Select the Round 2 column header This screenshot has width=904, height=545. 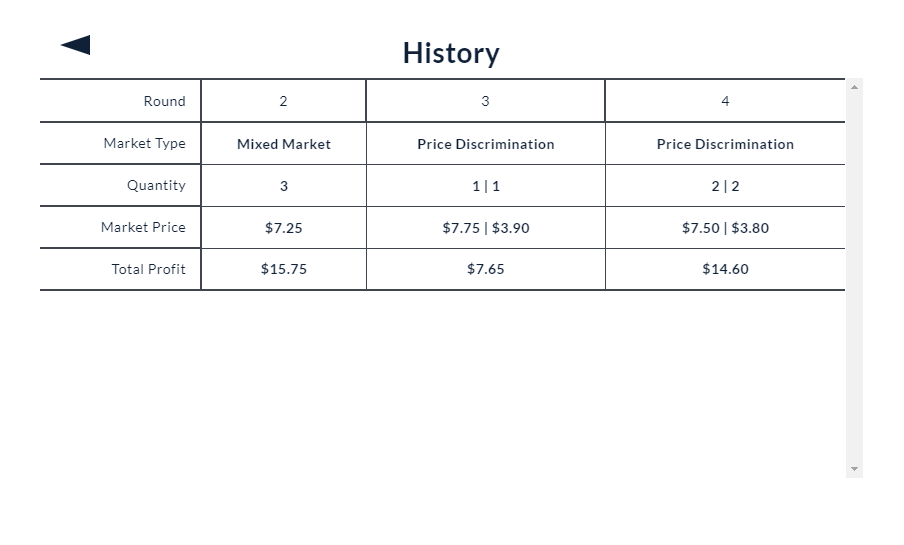284,101
